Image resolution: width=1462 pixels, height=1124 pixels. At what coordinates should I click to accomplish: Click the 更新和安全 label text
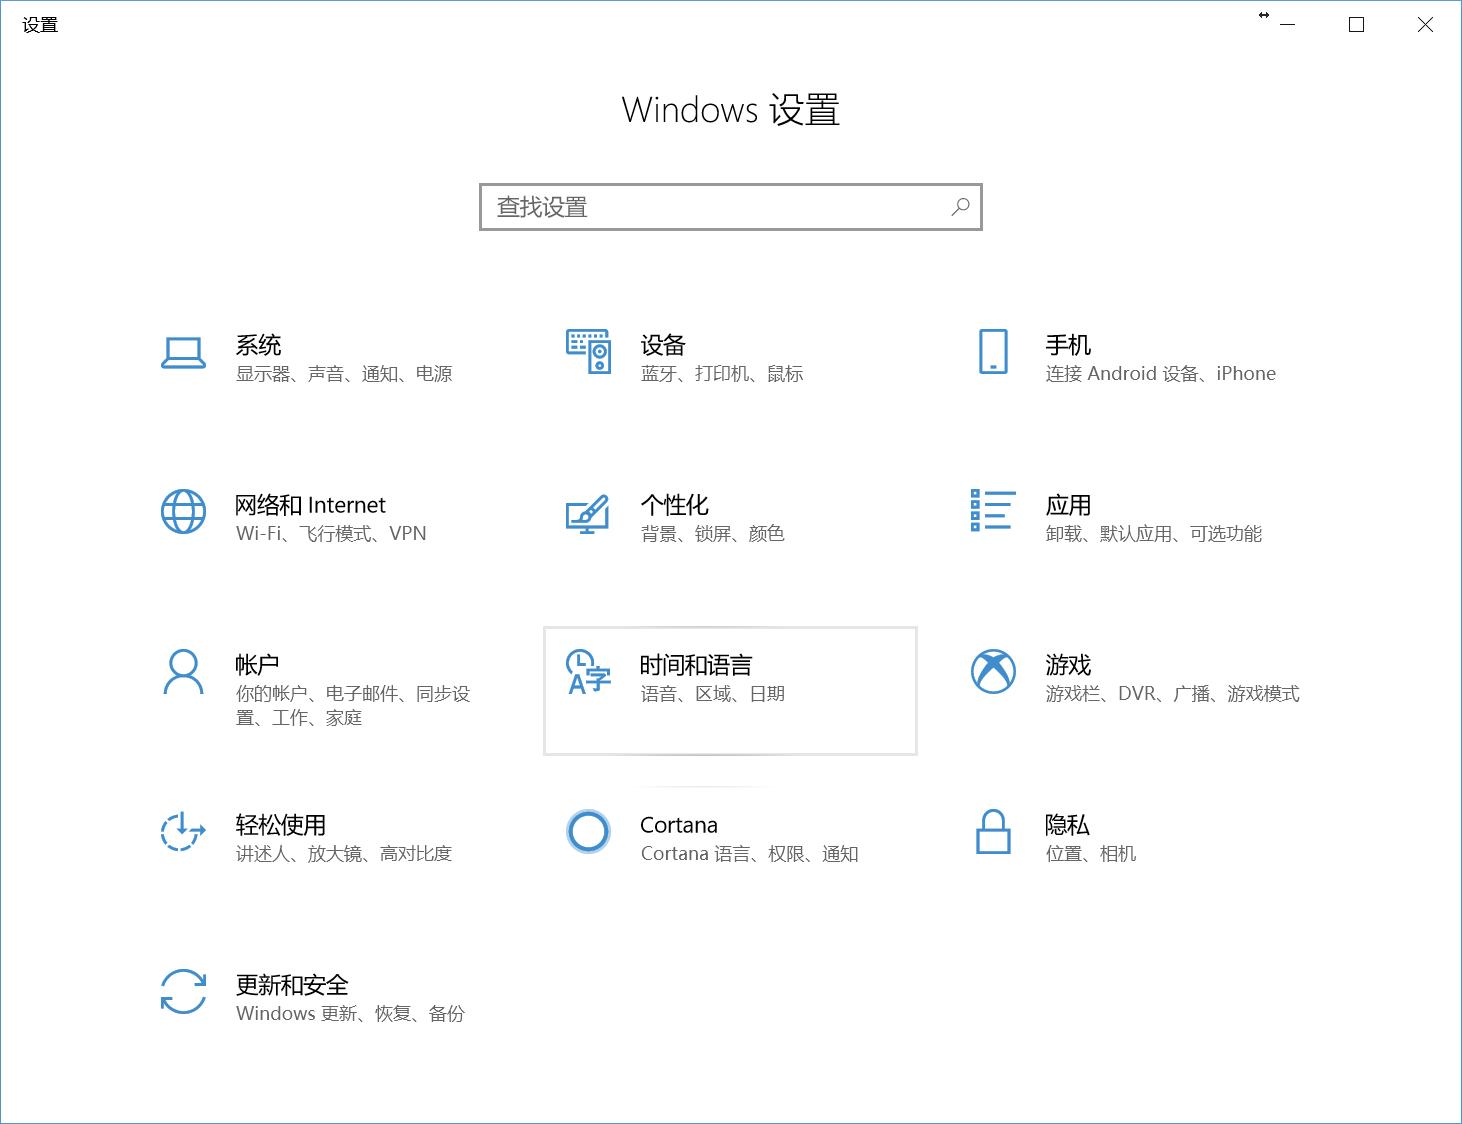(x=291, y=985)
